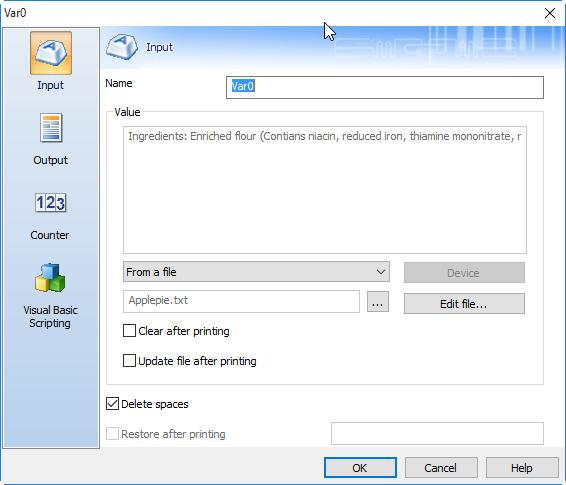The width and height of the screenshot is (566, 485).
Task: Open the Output document icon
Action: coord(51,128)
